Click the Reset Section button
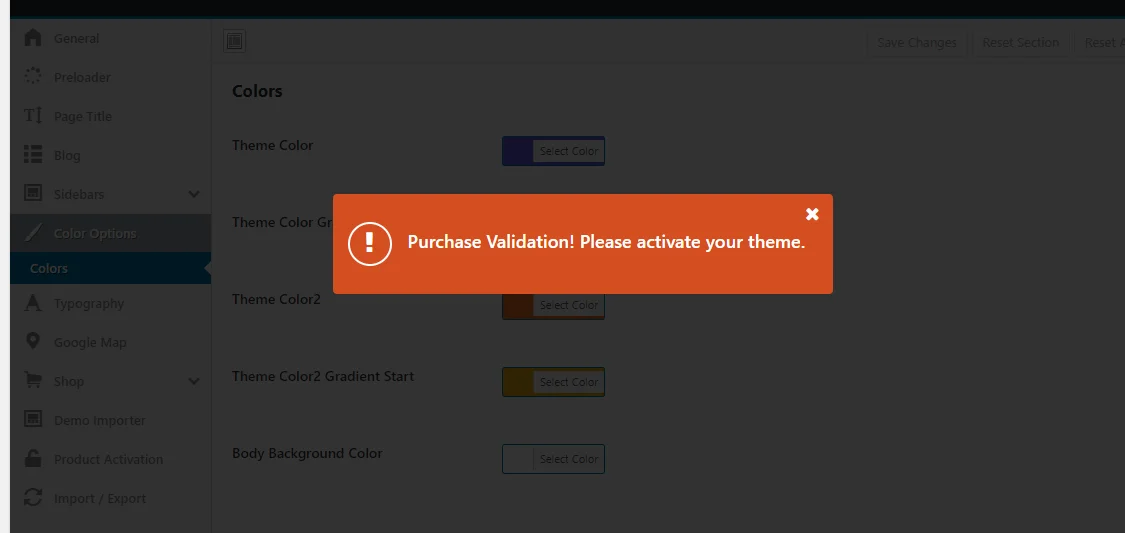Screen dimensions: 1125x533 (x=1020, y=42)
